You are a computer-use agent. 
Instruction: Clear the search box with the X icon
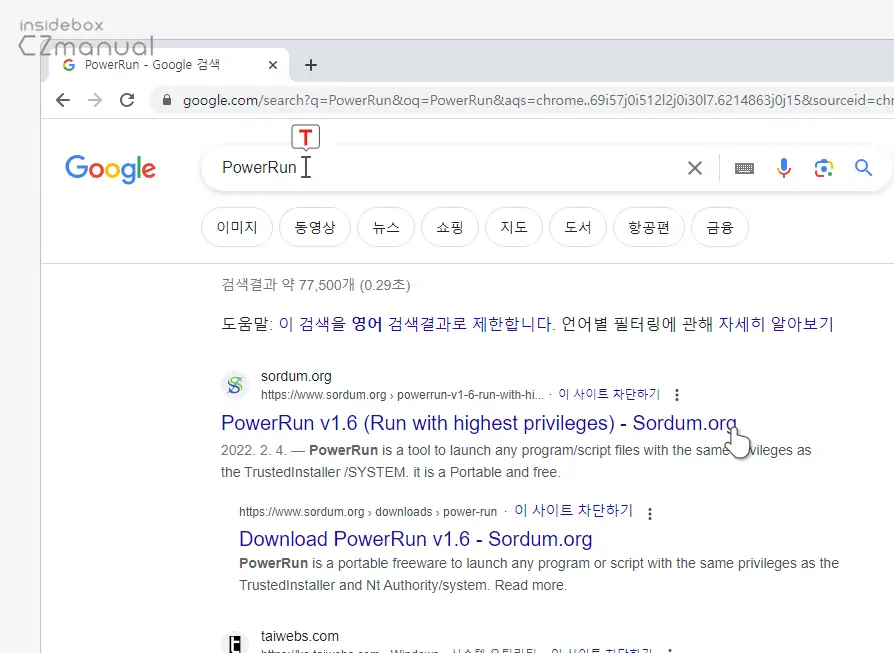(695, 168)
